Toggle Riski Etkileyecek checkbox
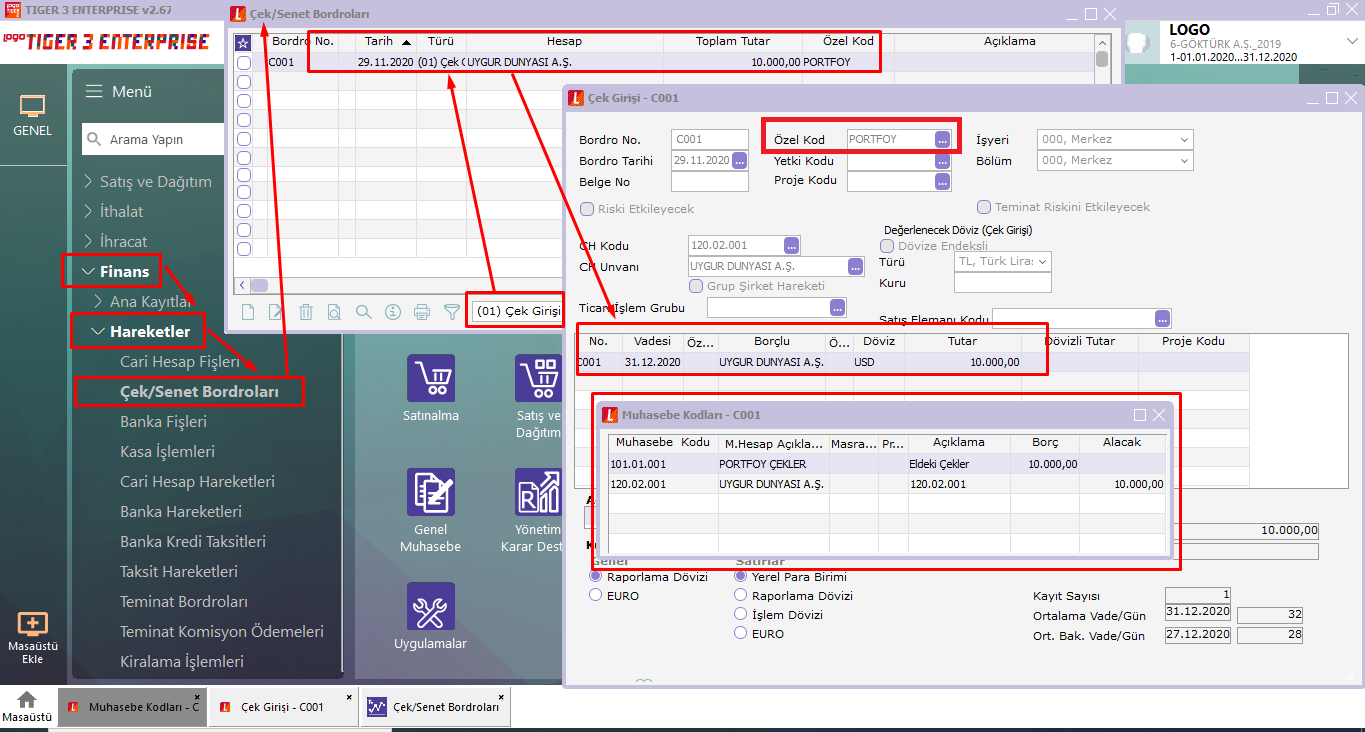1365x732 pixels. (587, 209)
